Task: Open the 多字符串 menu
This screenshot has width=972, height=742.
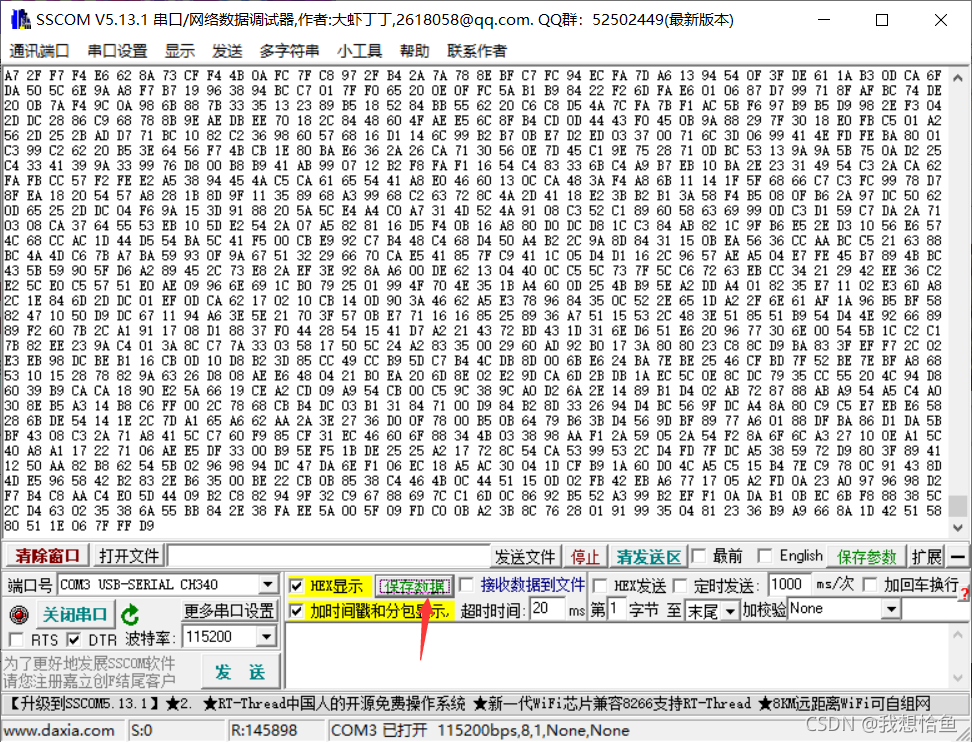Action: (x=289, y=51)
